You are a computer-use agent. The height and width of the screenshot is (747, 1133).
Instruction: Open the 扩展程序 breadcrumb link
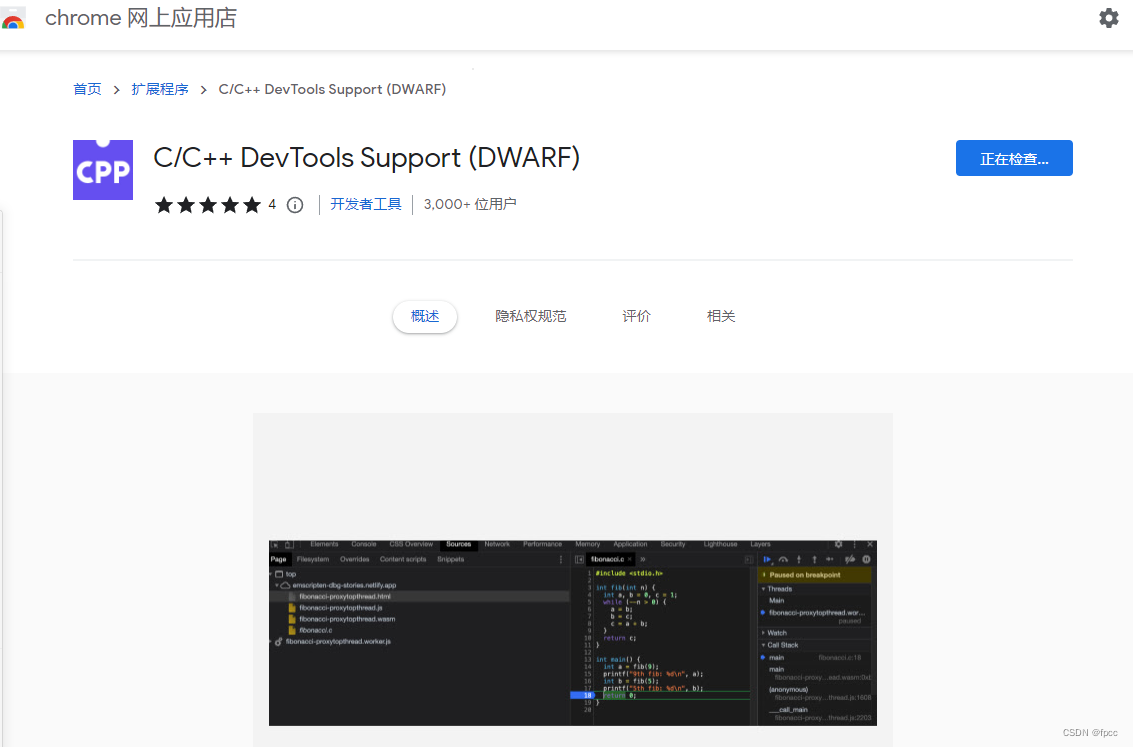[x=160, y=89]
